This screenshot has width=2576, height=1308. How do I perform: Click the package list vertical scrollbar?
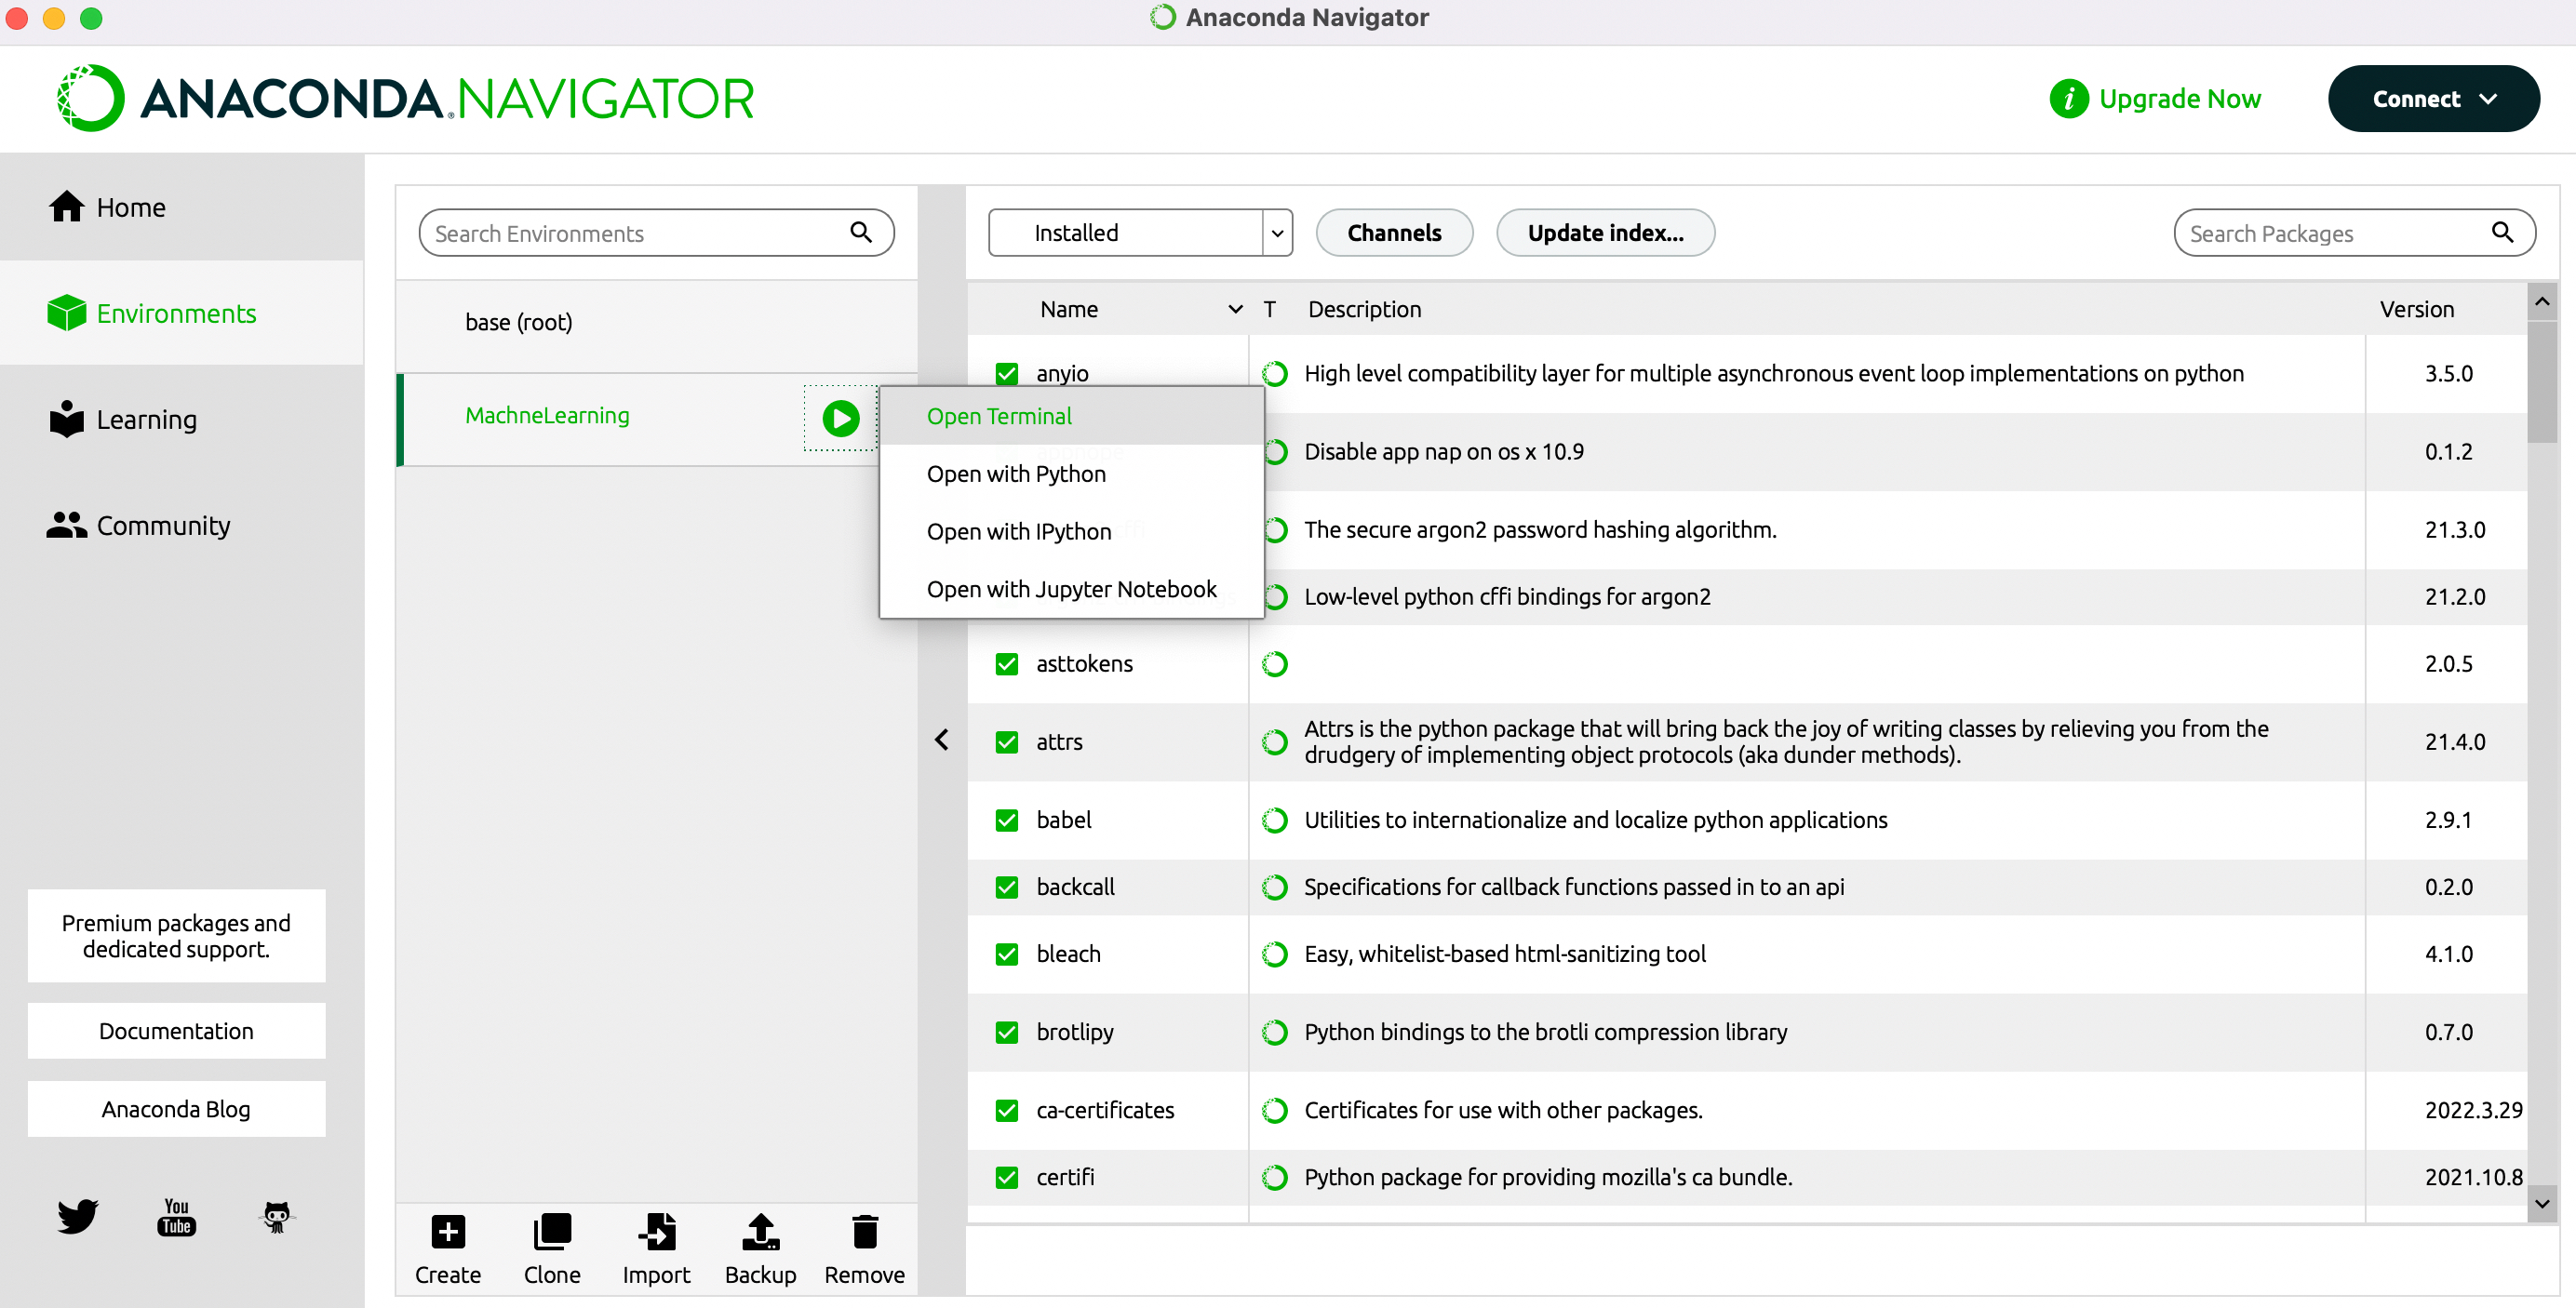point(2541,752)
